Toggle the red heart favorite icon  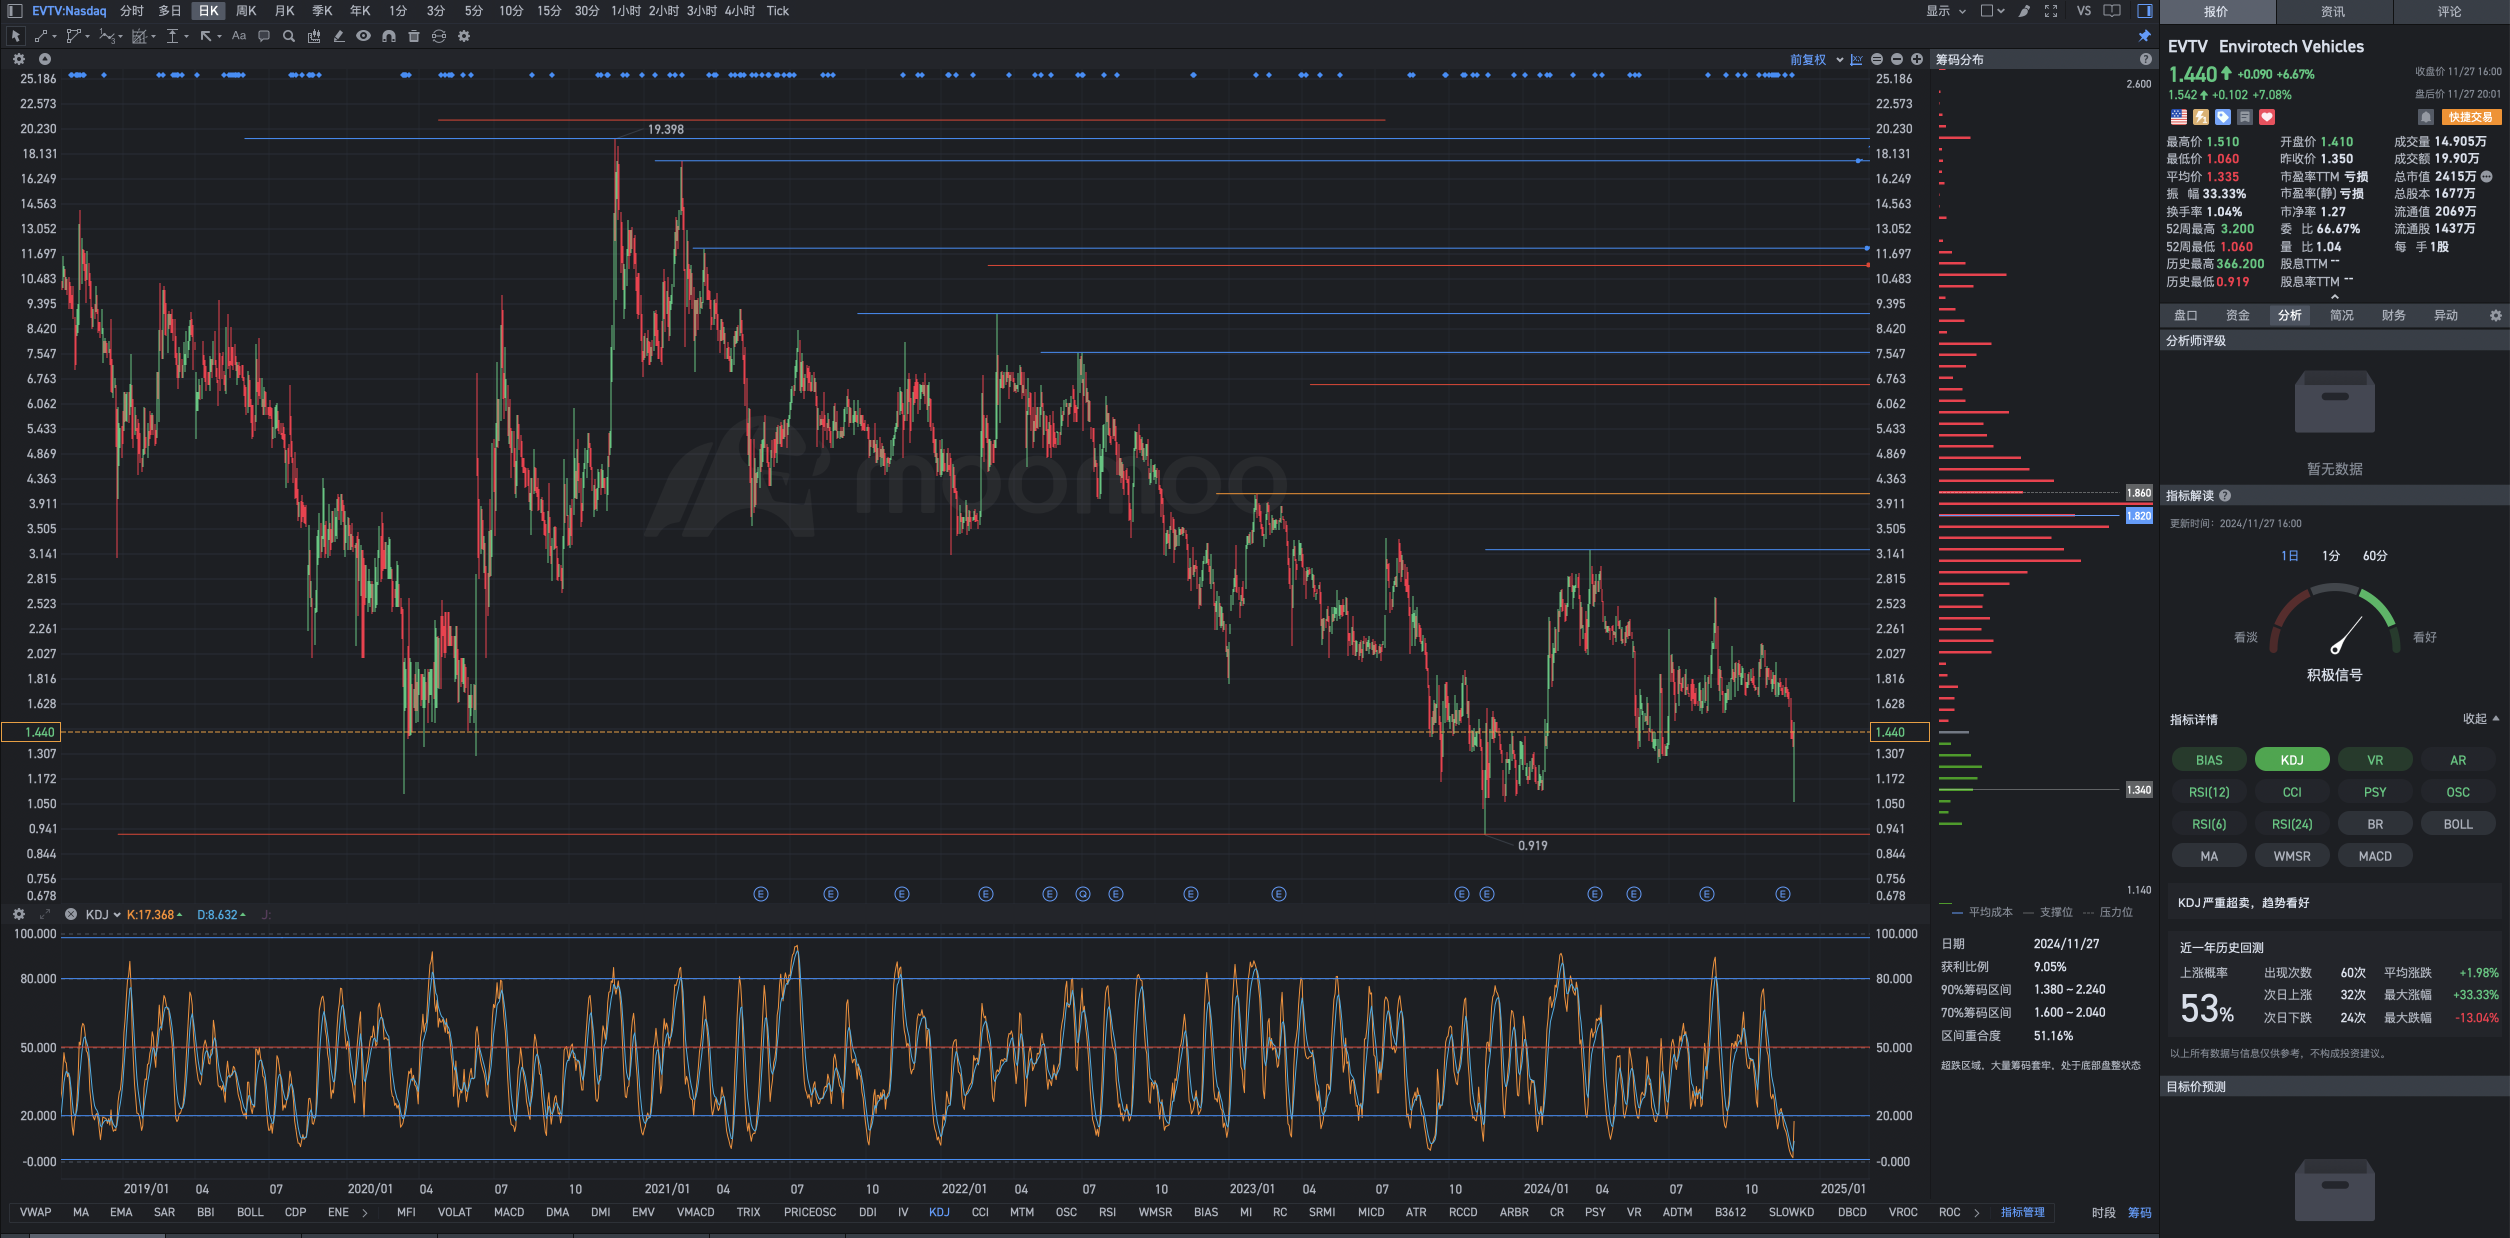pyautogui.click(x=2267, y=117)
